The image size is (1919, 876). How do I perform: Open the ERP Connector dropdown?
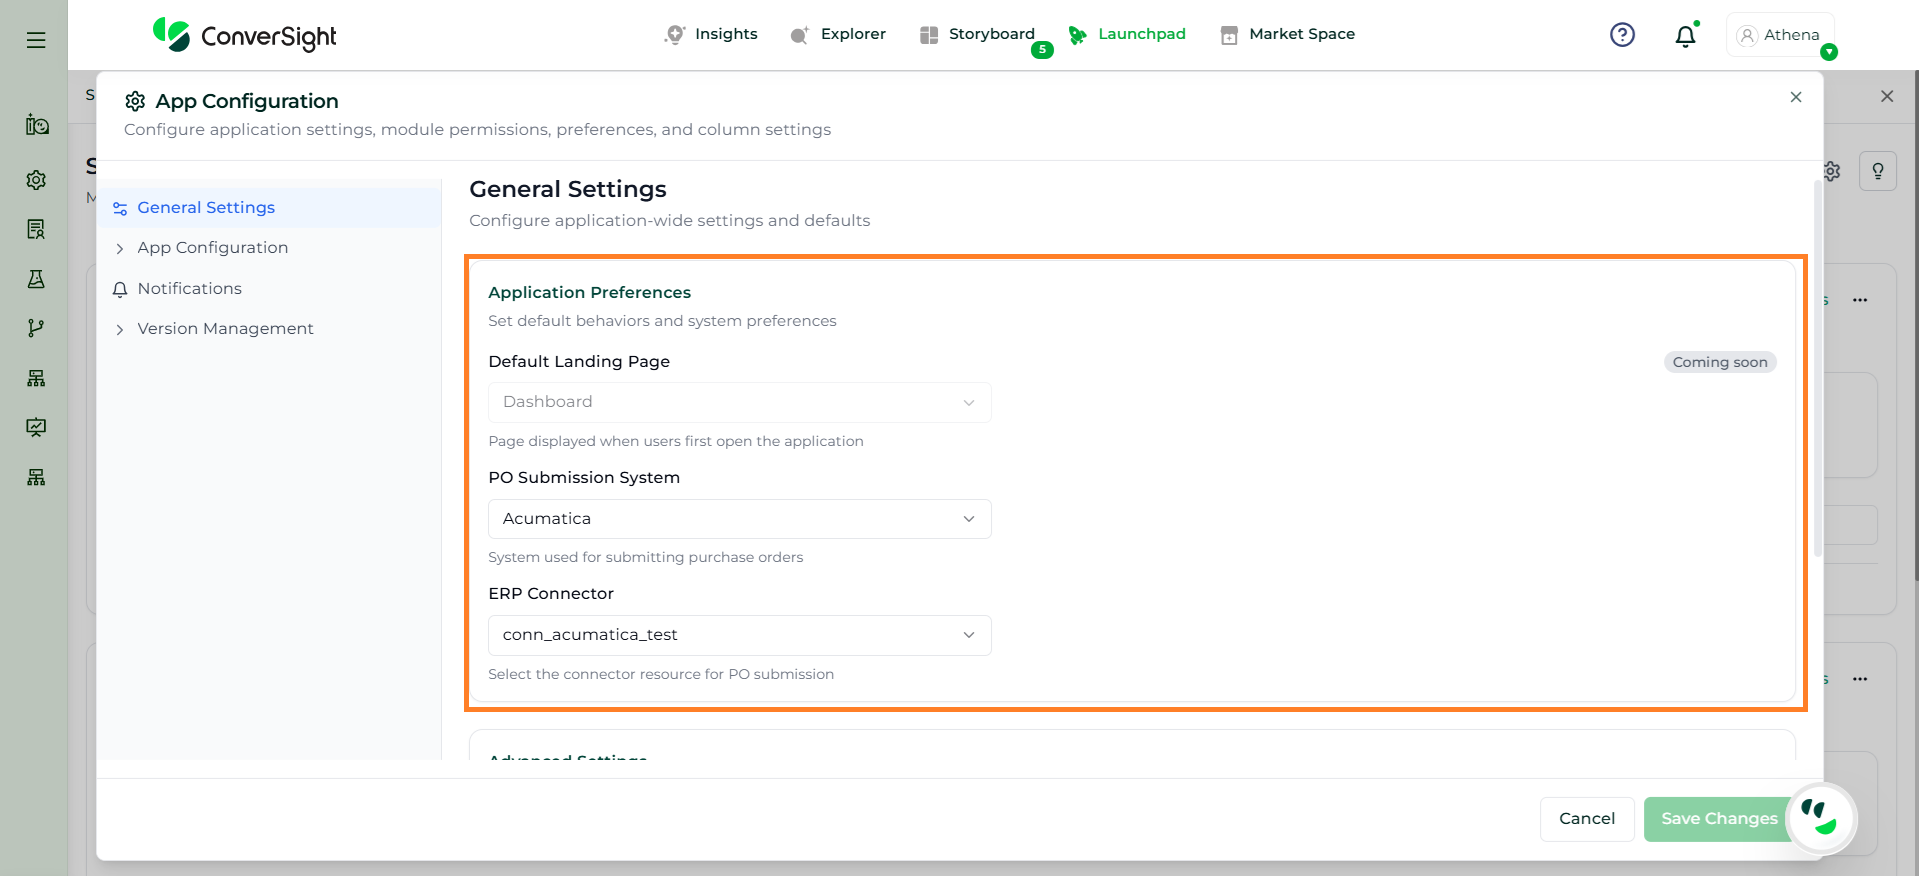pyautogui.click(x=739, y=635)
